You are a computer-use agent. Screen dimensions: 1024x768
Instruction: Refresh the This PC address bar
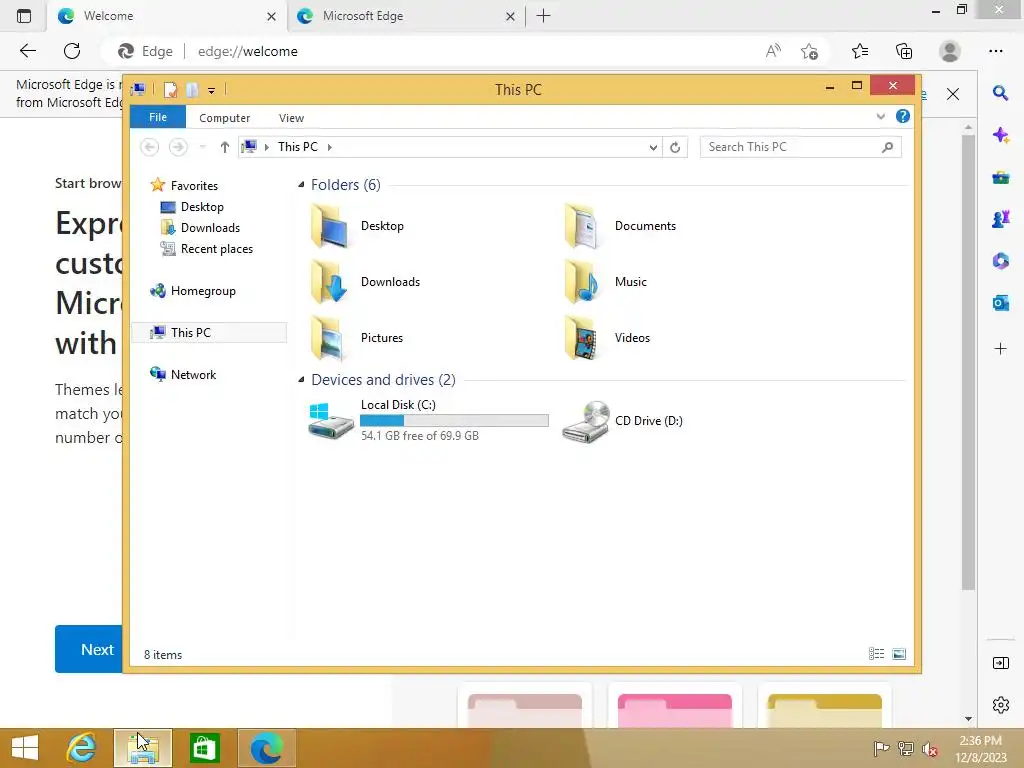pos(675,148)
